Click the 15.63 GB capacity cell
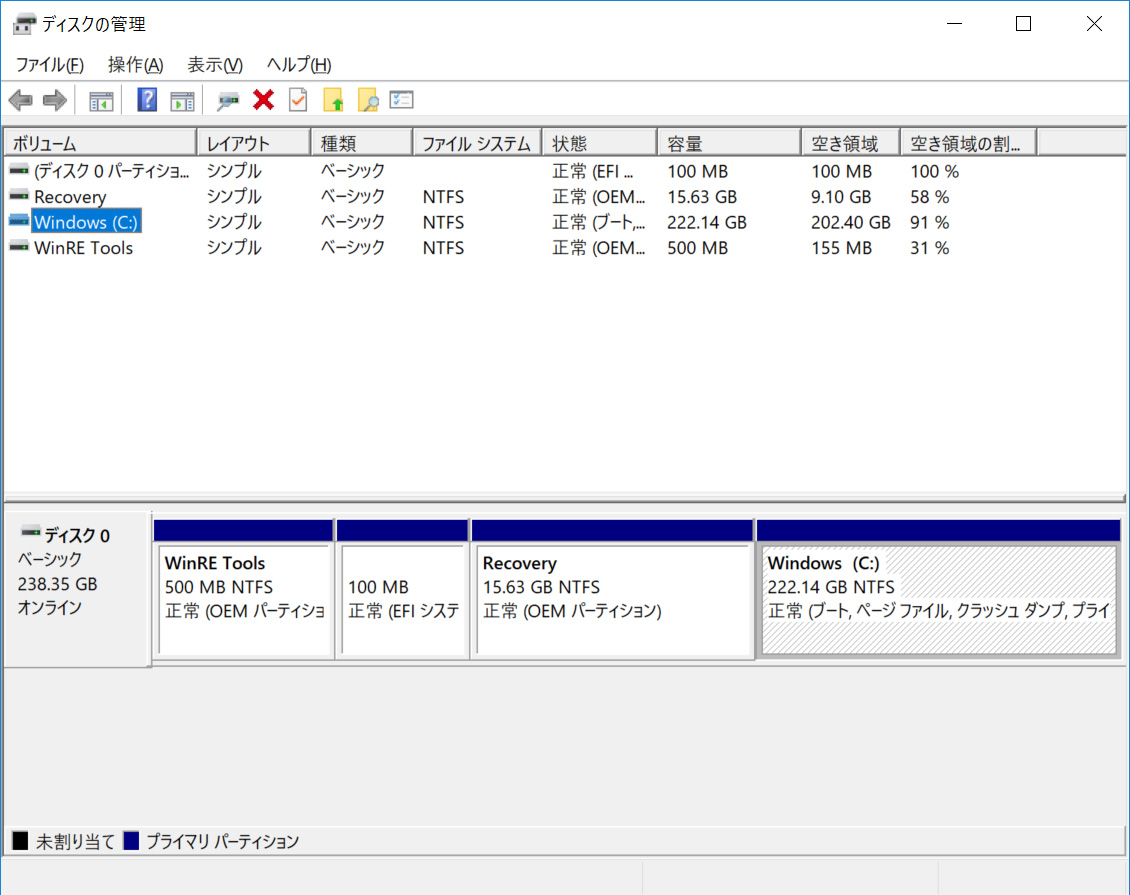The width and height of the screenshot is (1130, 895). point(702,197)
